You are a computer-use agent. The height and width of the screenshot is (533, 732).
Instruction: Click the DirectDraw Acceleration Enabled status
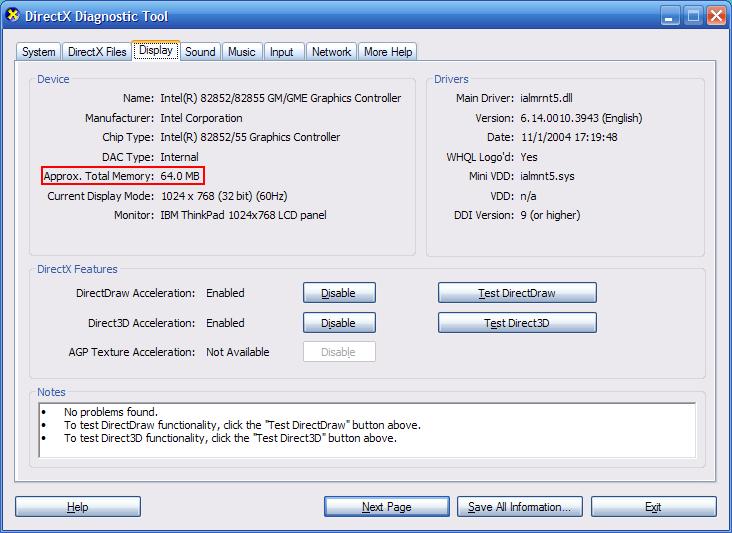(225, 293)
